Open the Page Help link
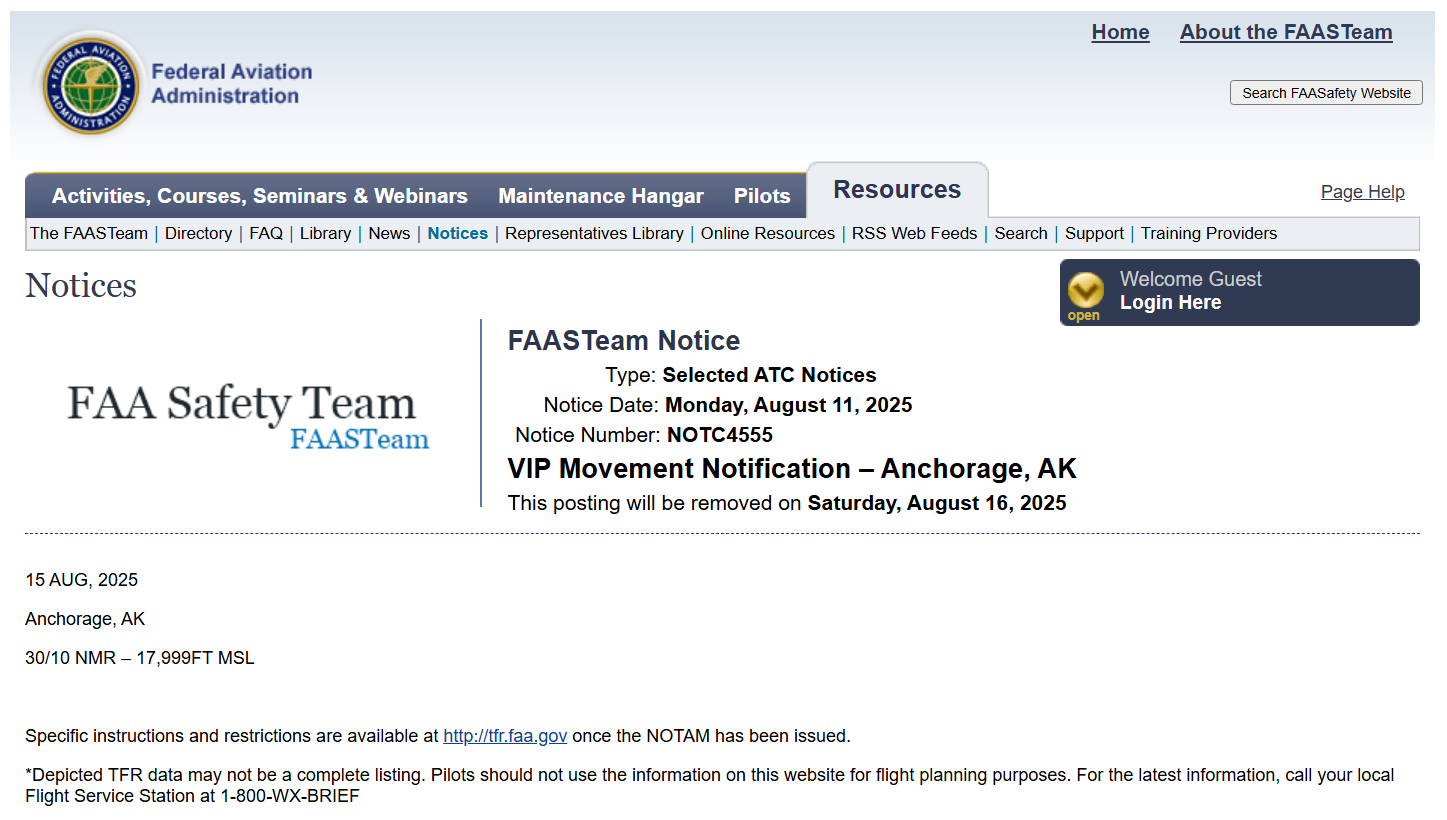 [x=1362, y=192]
